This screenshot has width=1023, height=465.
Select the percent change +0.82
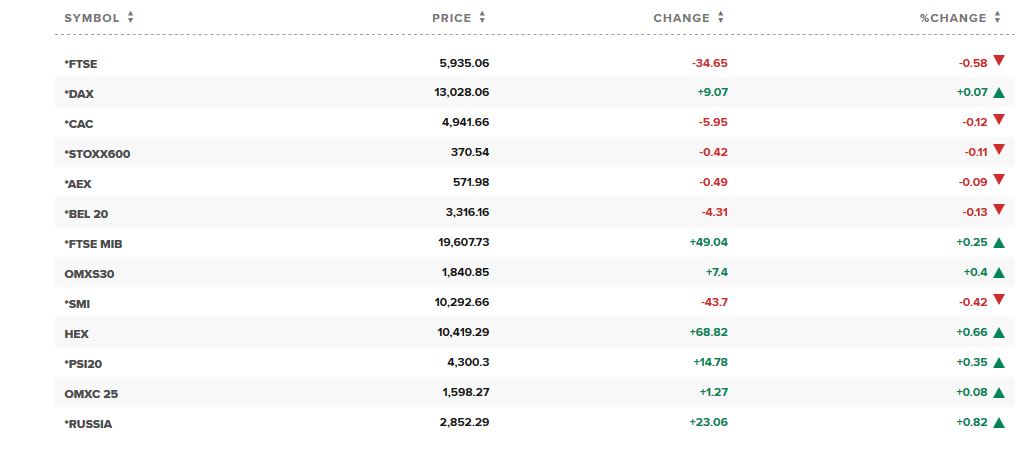(x=972, y=423)
